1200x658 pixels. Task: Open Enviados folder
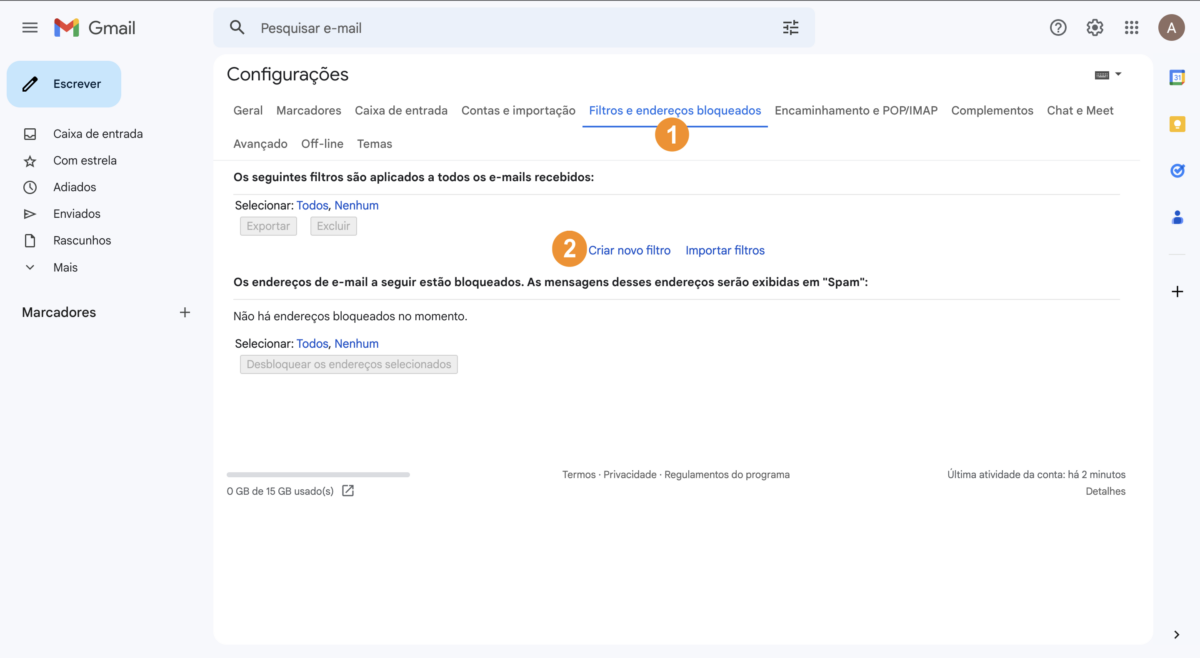pos(77,214)
